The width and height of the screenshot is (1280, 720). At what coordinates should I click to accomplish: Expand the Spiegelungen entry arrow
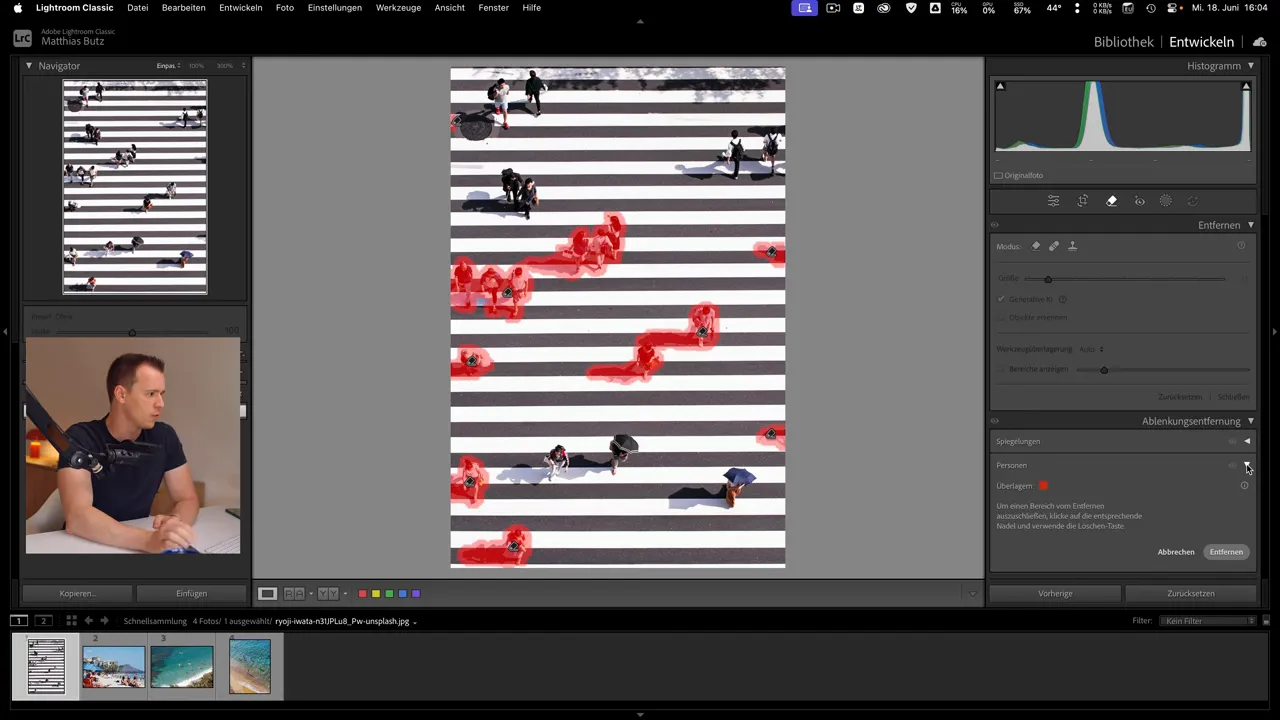1247,441
